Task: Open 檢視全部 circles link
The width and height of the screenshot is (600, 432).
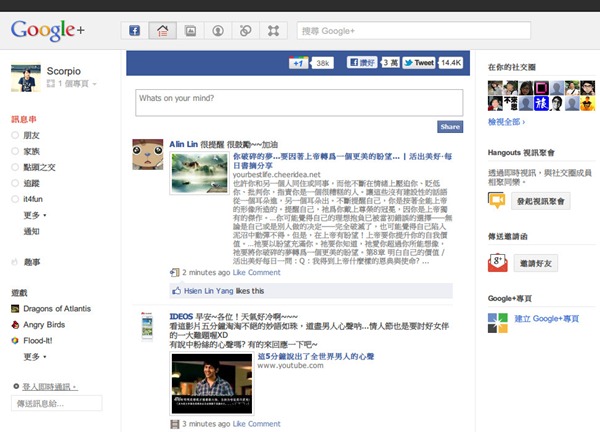Action: [506, 122]
